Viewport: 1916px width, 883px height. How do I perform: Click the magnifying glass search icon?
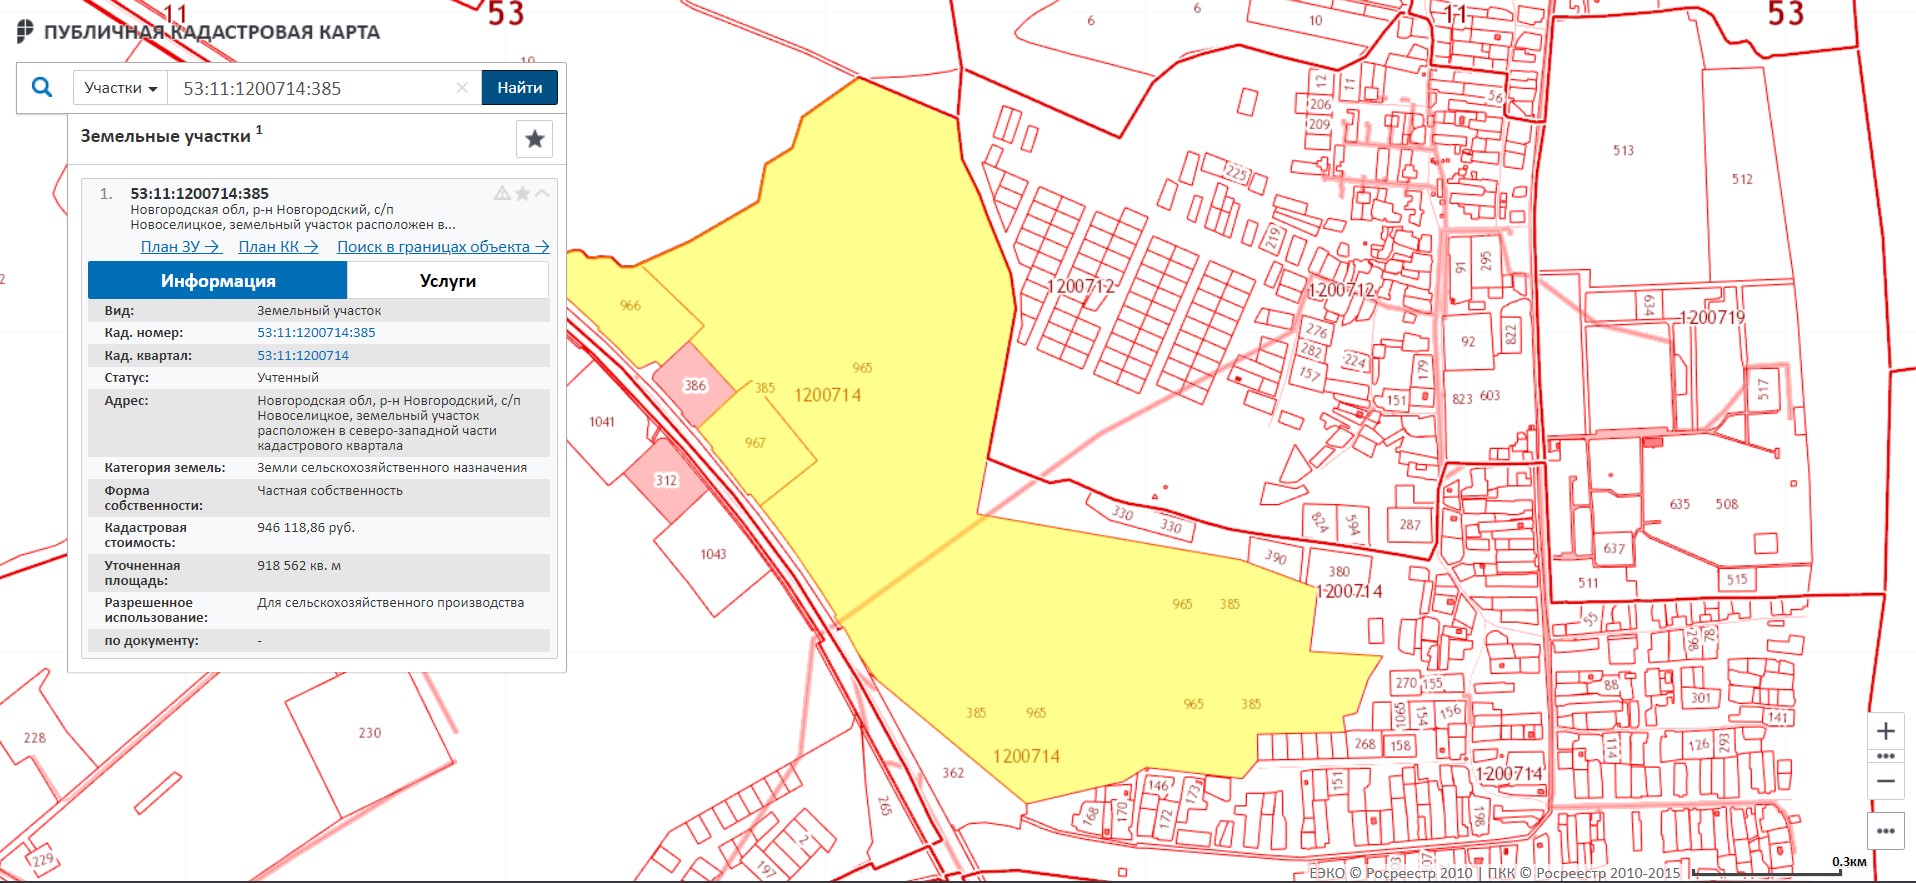(x=42, y=88)
